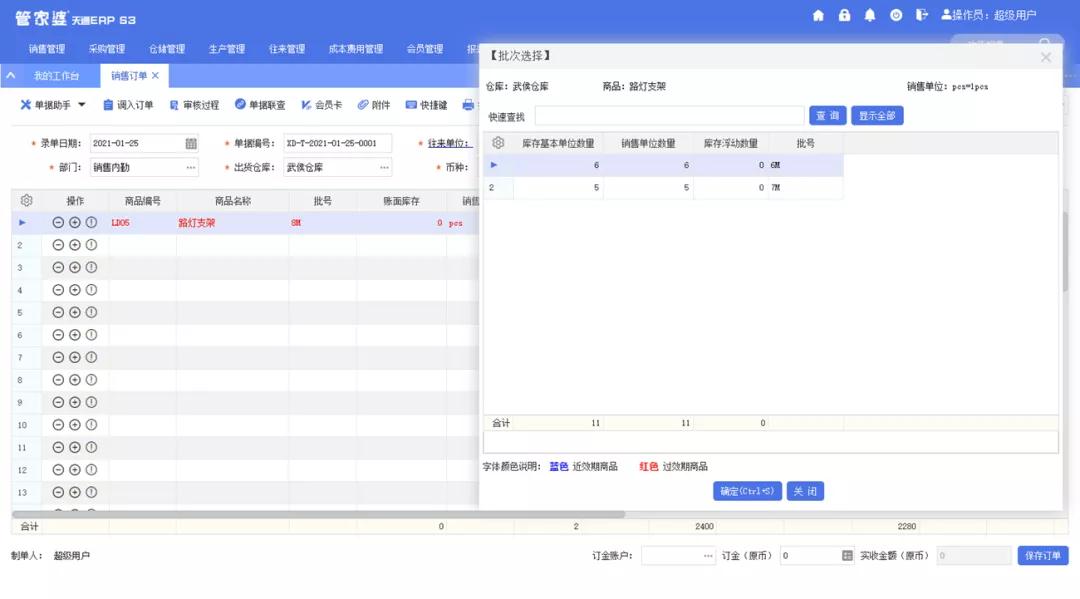
Task: Collapse the tab bar with the up chevron
Action: click(11, 76)
